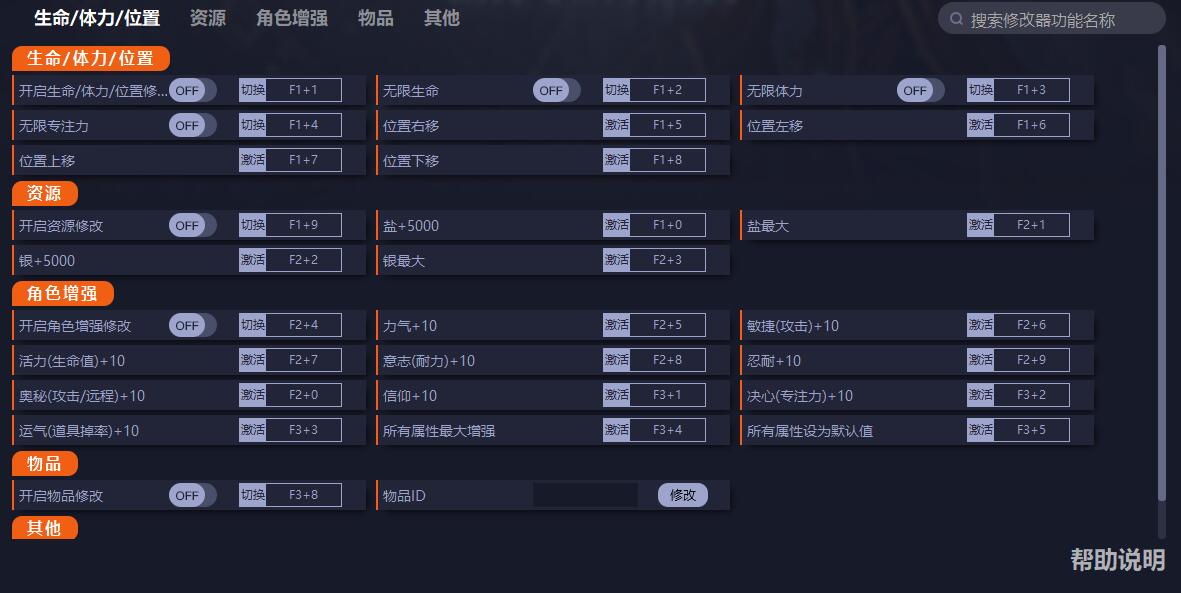Open the 其他 menu item
The height and width of the screenshot is (593, 1181).
tap(441, 17)
